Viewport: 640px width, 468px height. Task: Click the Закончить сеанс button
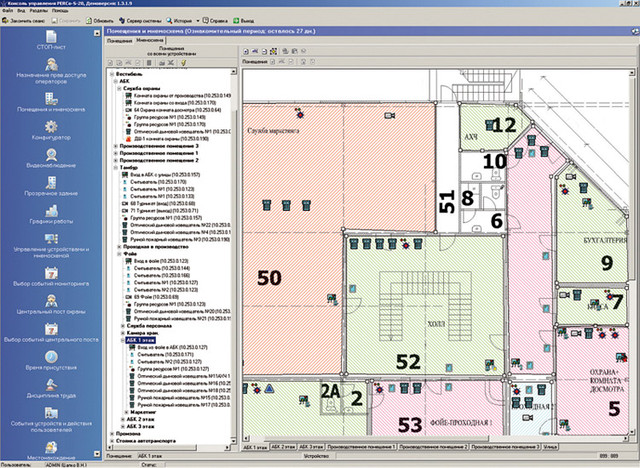[x=26, y=19]
